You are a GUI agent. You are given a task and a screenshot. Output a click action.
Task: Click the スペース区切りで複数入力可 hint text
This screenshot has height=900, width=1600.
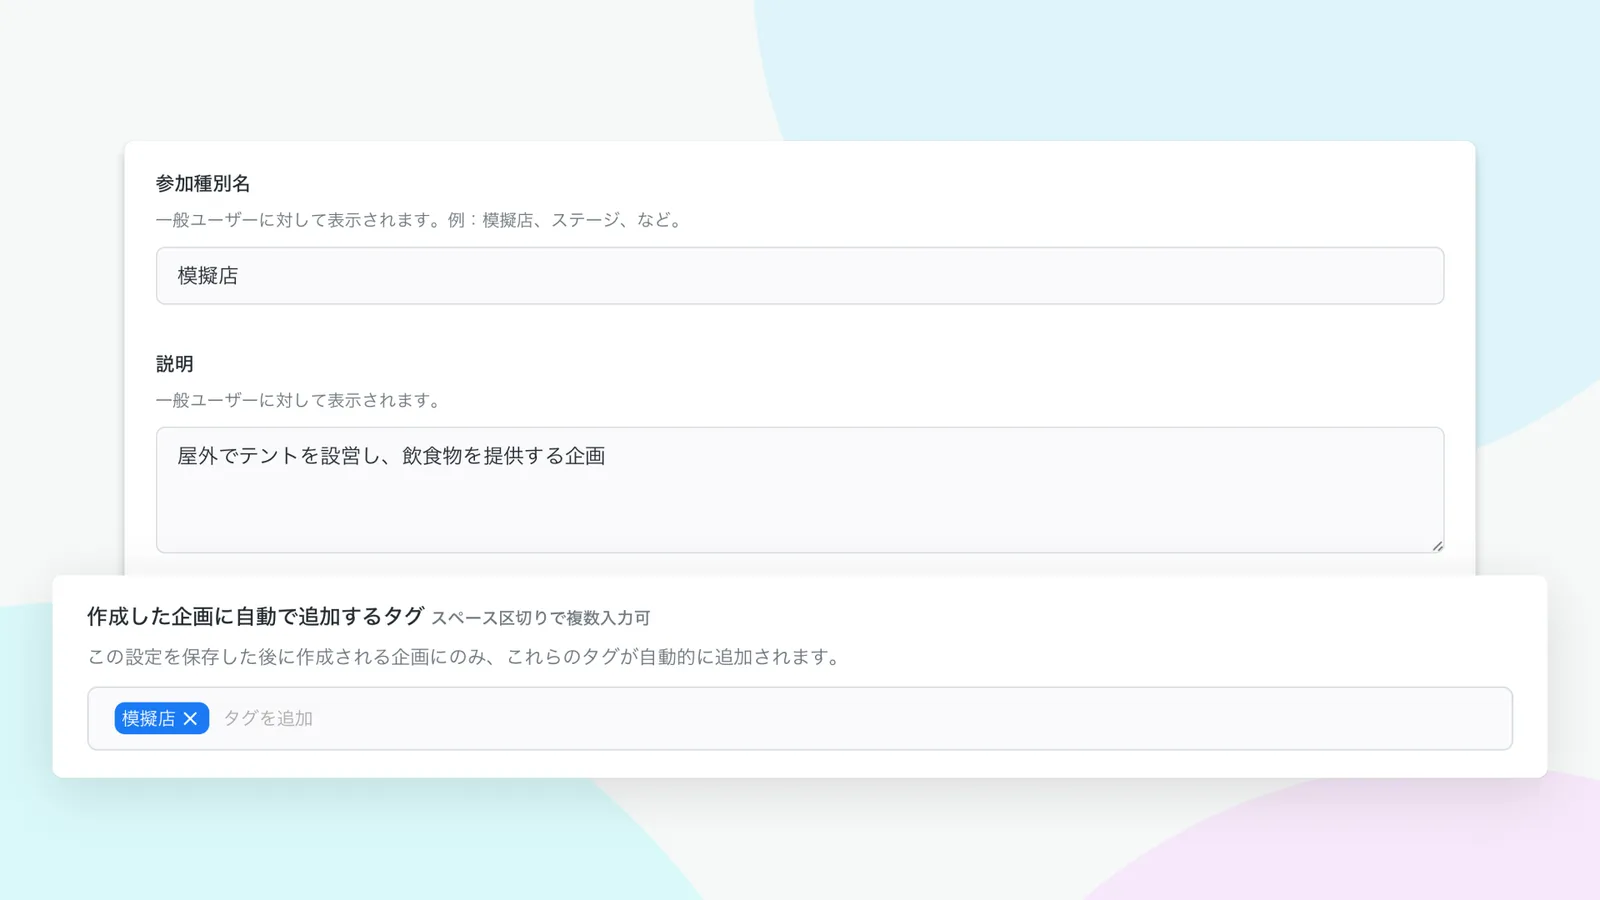coord(541,618)
